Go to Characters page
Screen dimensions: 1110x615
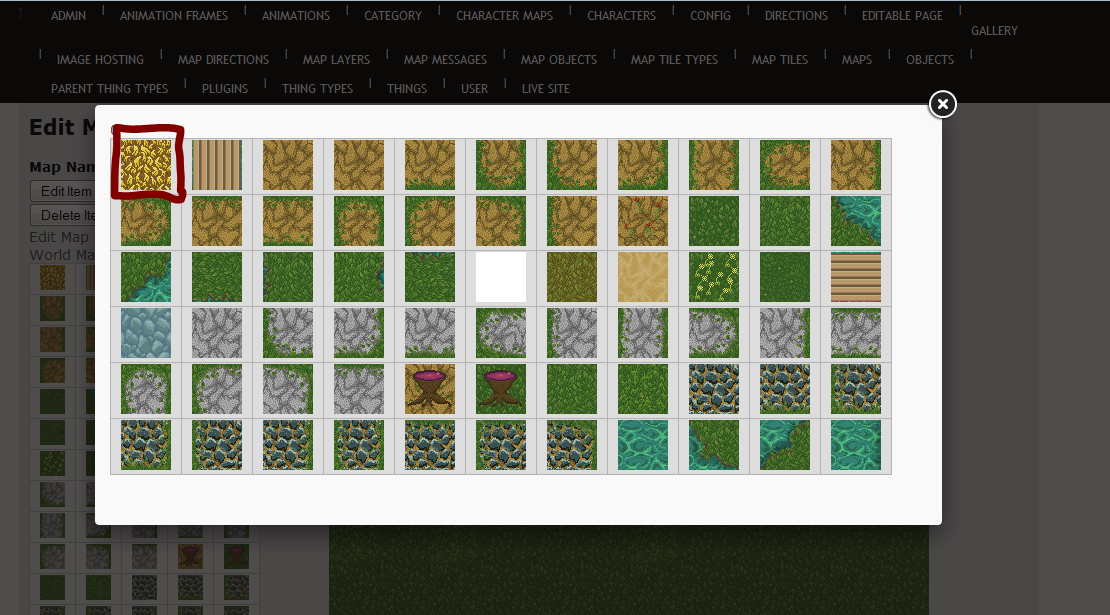[622, 16]
